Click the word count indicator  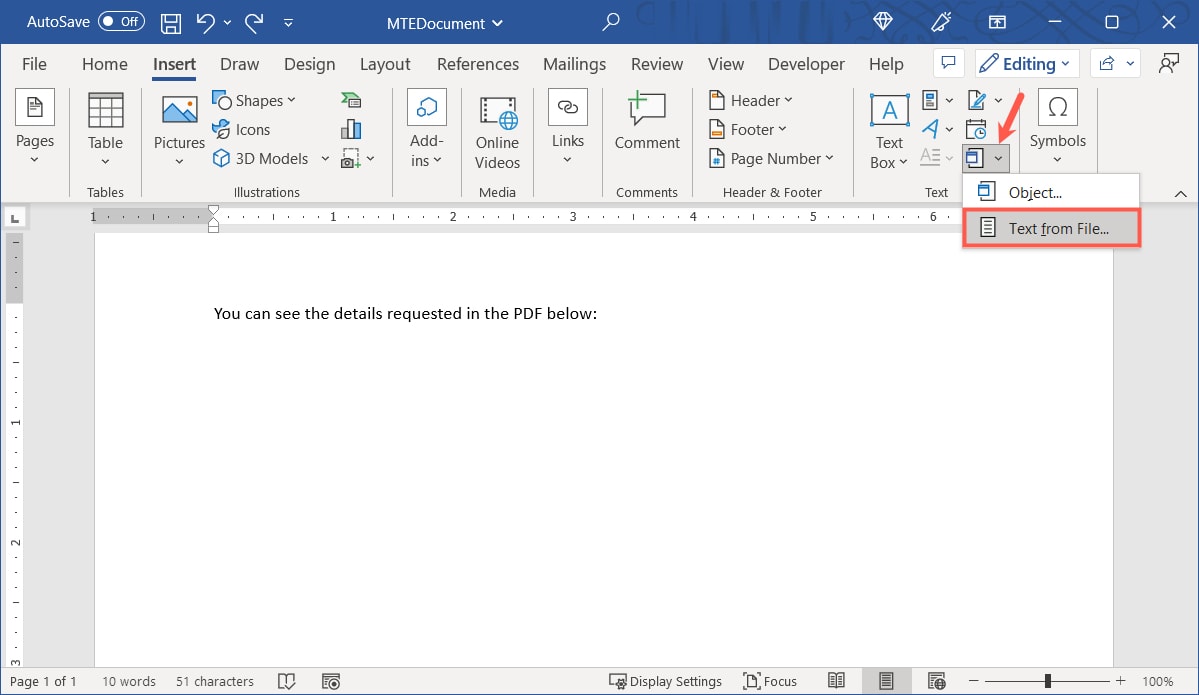(x=128, y=681)
